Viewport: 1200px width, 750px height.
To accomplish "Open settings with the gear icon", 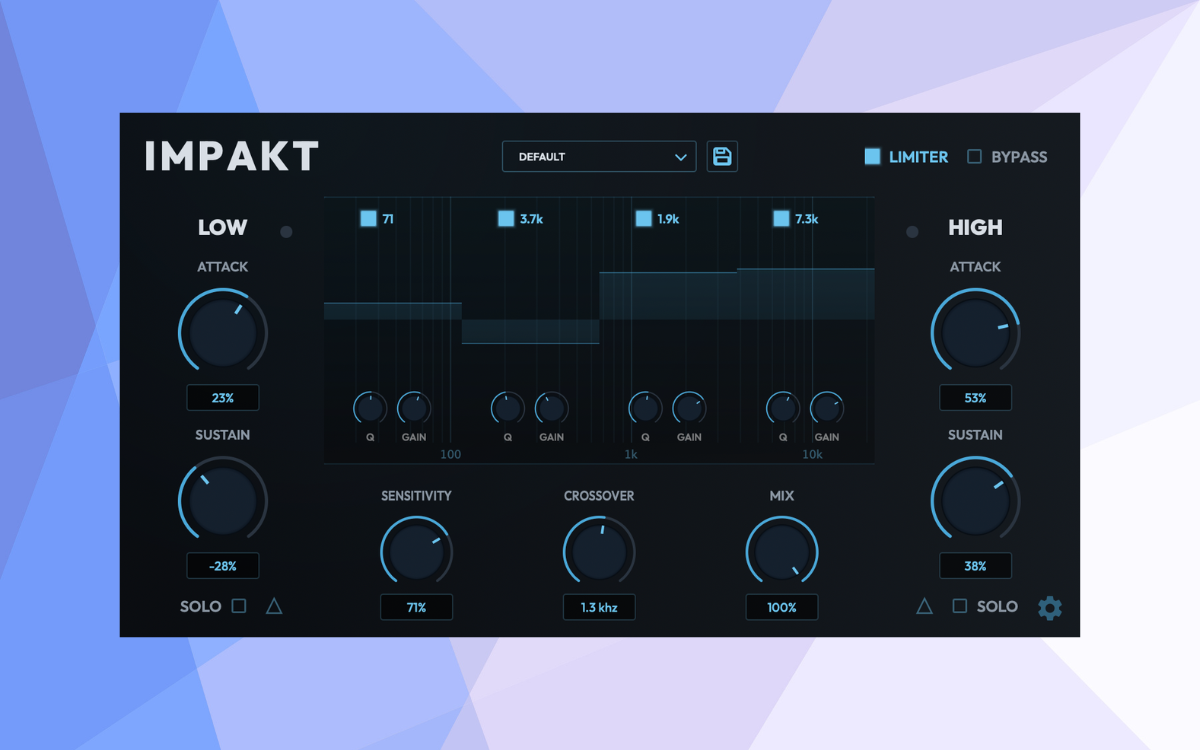I will tap(1049, 608).
